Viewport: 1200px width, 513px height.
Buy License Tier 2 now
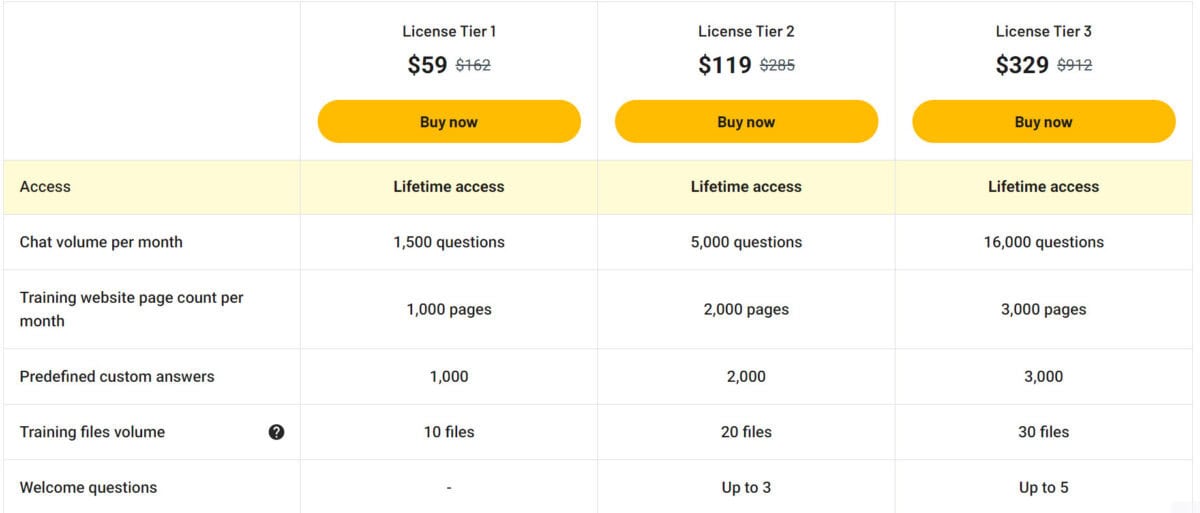pyautogui.click(x=746, y=122)
